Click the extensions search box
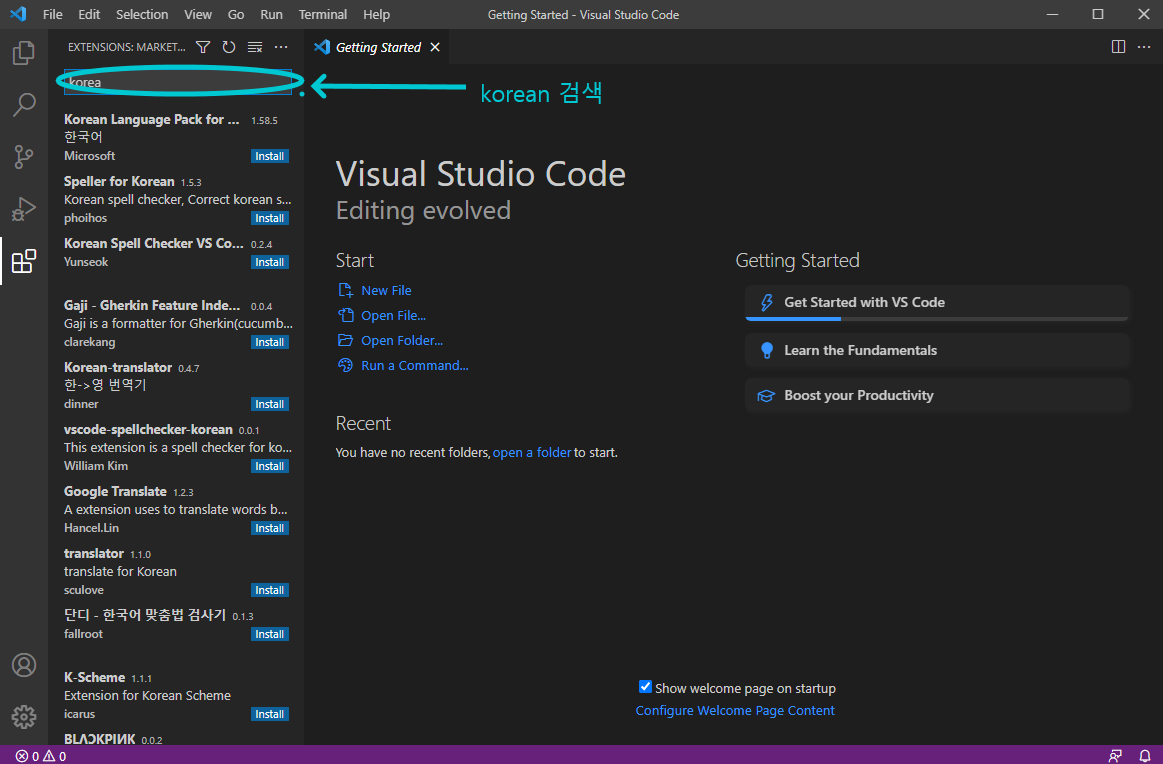Image resolution: width=1163 pixels, height=764 pixels. pyautogui.click(x=177, y=82)
